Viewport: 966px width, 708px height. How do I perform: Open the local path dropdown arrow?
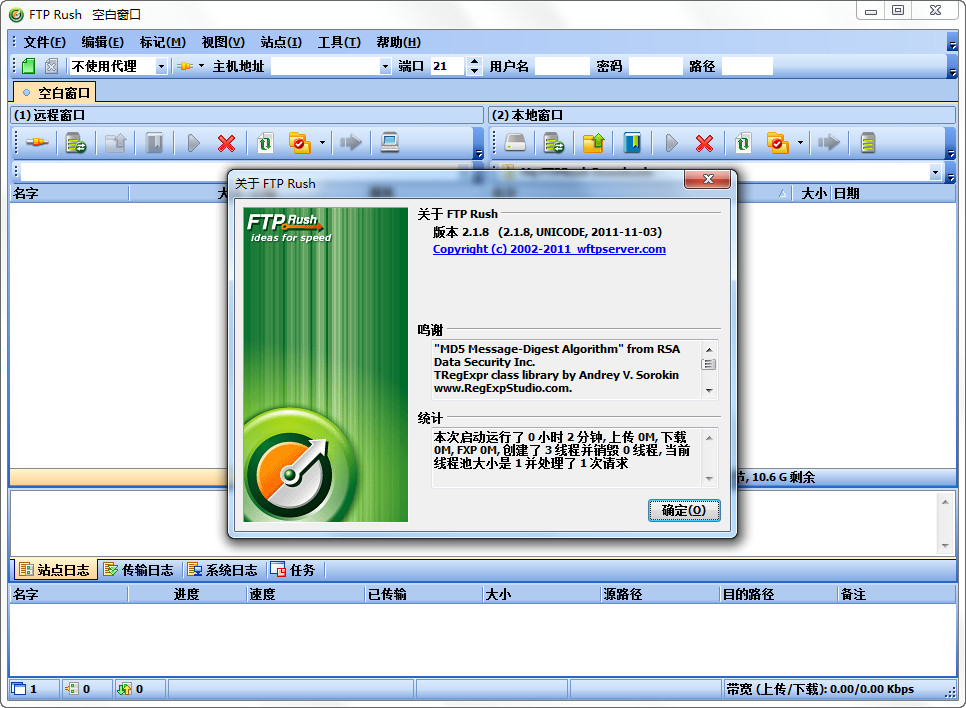coord(936,173)
